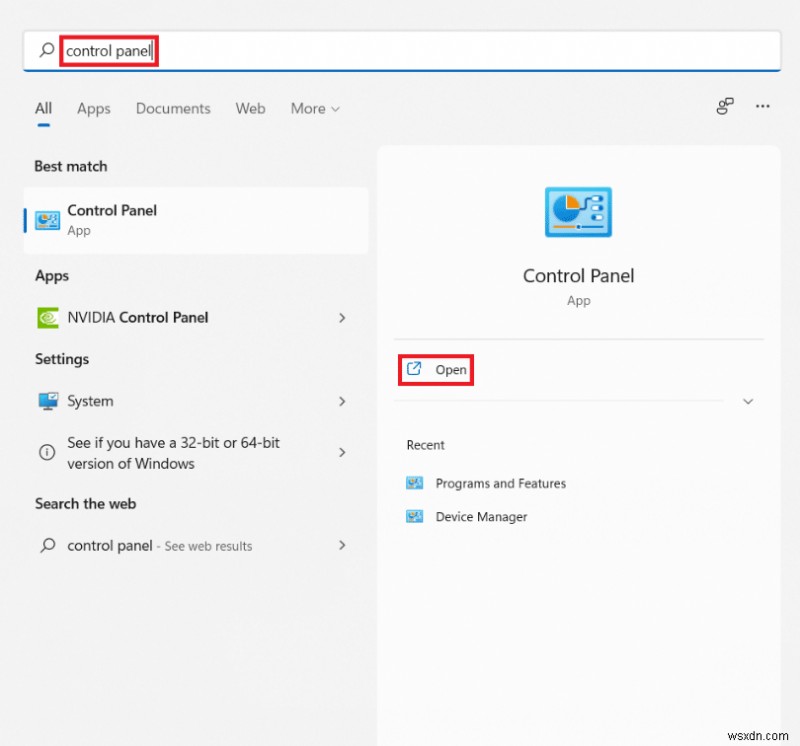Click the info icon beside 32-bit or 64-bit result

click(x=47, y=452)
